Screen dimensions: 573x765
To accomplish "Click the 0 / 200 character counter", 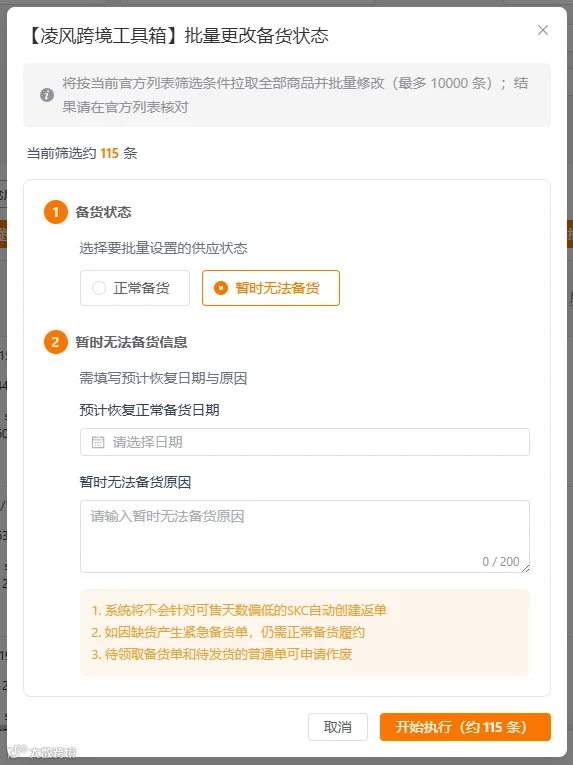I will click(501, 562).
